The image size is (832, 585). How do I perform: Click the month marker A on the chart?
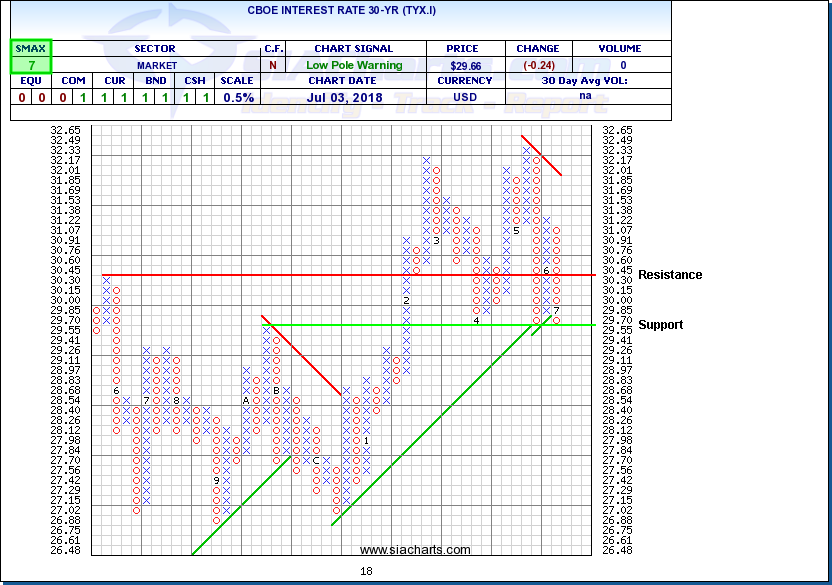(245, 400)
